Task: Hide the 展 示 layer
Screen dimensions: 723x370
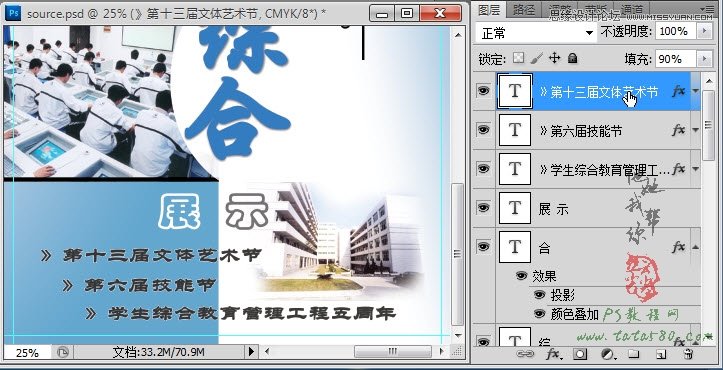Action: [x=483, y=208]
